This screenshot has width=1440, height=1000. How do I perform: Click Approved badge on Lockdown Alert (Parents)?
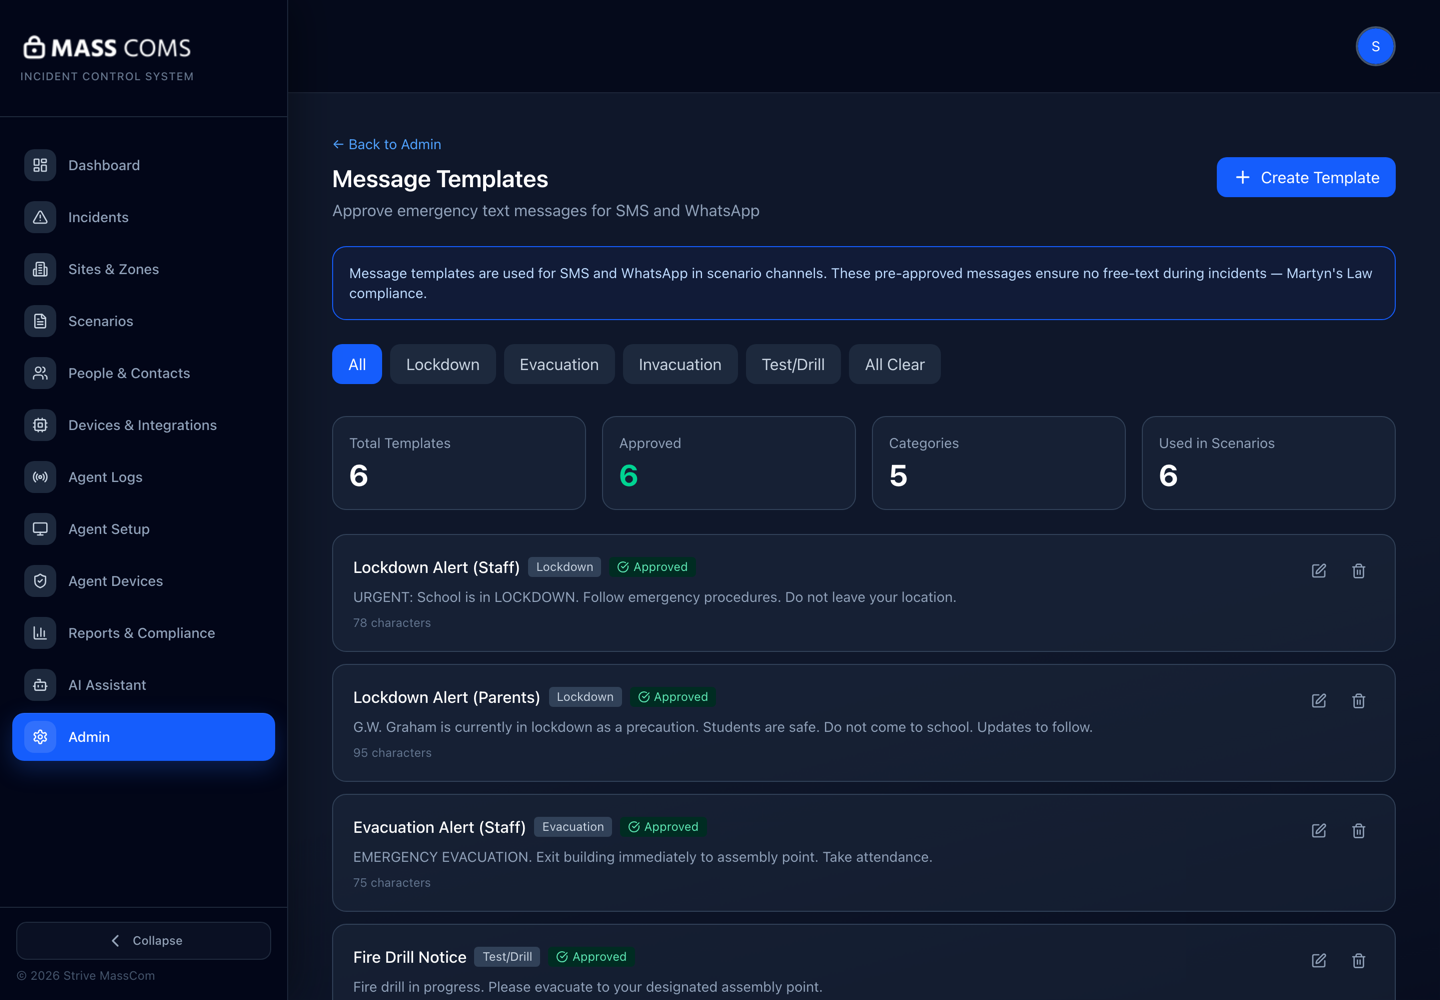673,697
